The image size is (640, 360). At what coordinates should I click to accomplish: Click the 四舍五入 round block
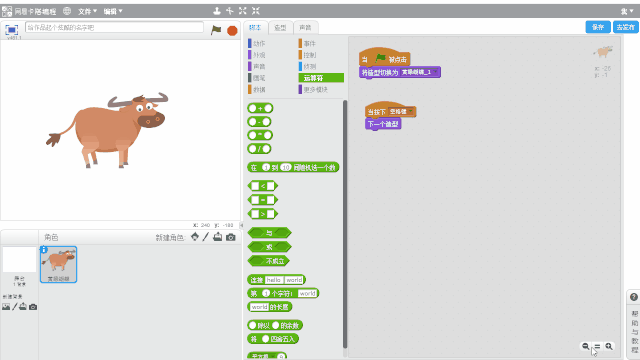click(x=273, y=339)
